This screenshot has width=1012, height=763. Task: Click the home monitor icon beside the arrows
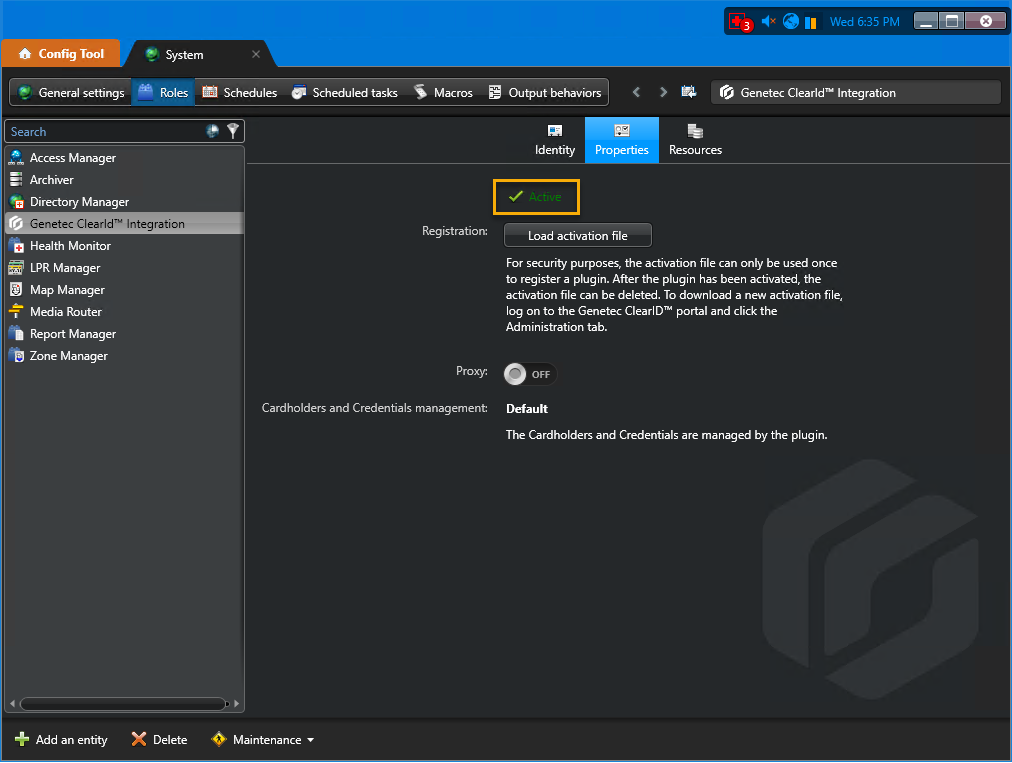click(689, 92)
